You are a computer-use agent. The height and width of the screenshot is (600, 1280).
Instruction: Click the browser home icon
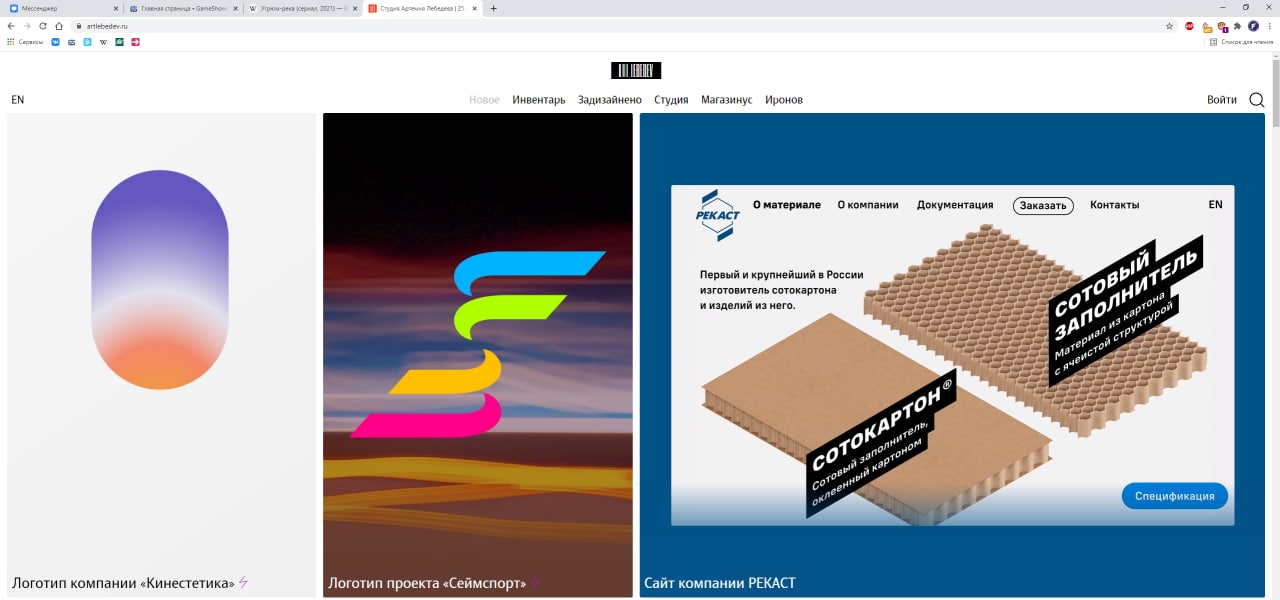point(59,26)
